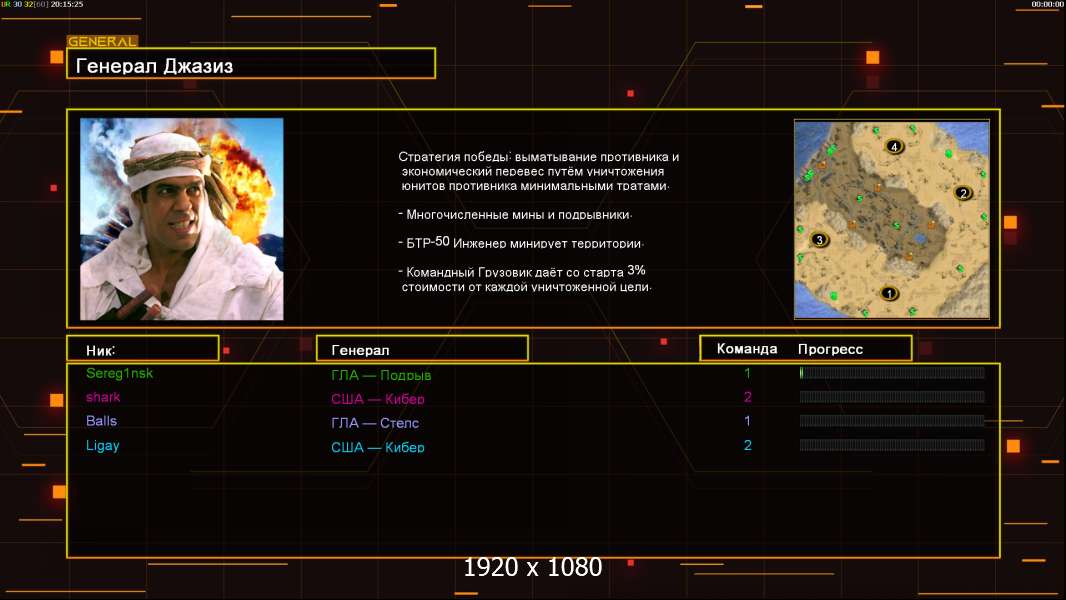
Task: Click team number for Sereg1nsk
Action: coord(747,373)
